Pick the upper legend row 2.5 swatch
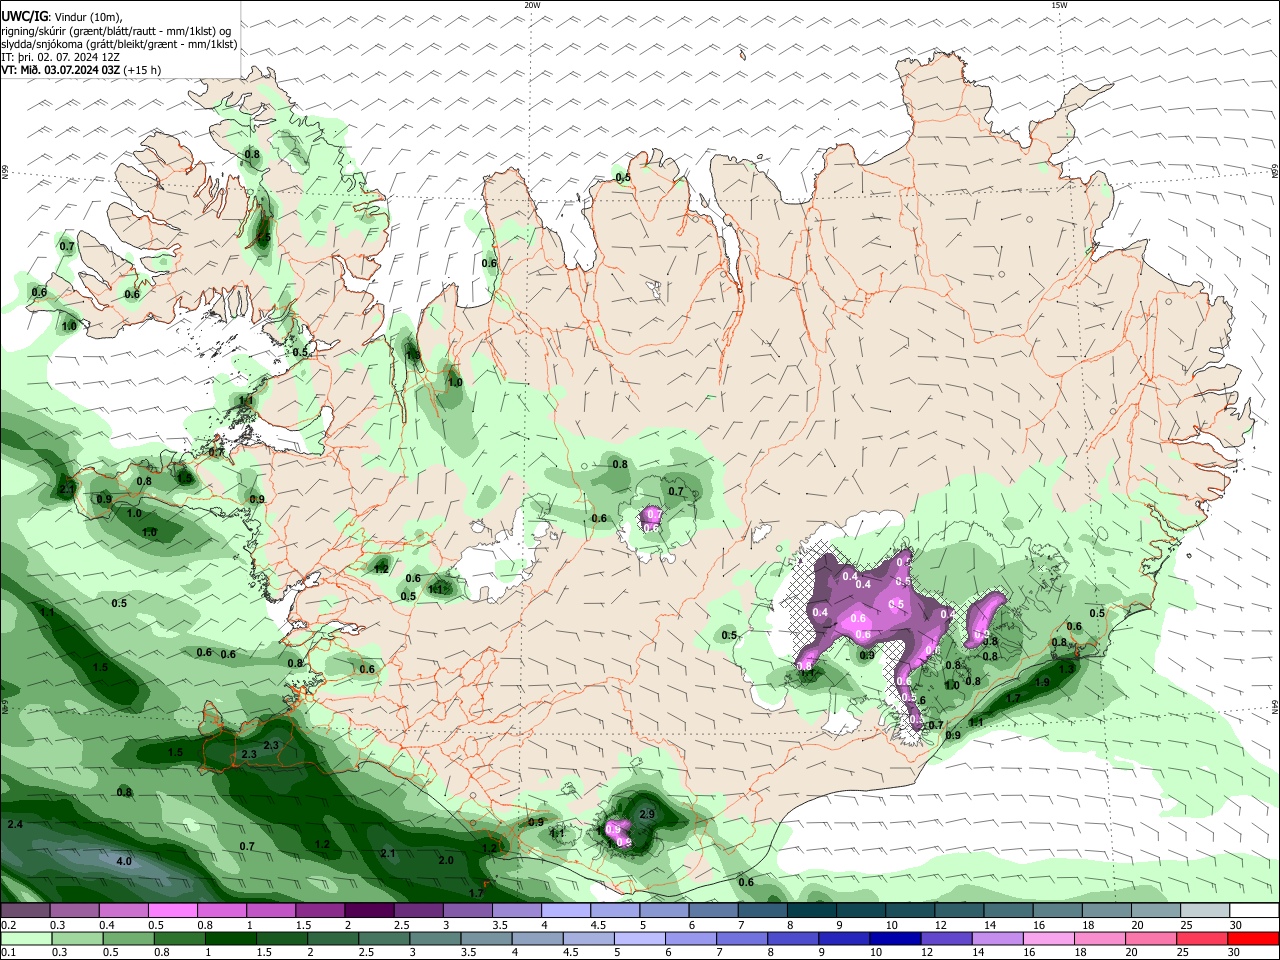1280x960 pixels. pos(418,910)
